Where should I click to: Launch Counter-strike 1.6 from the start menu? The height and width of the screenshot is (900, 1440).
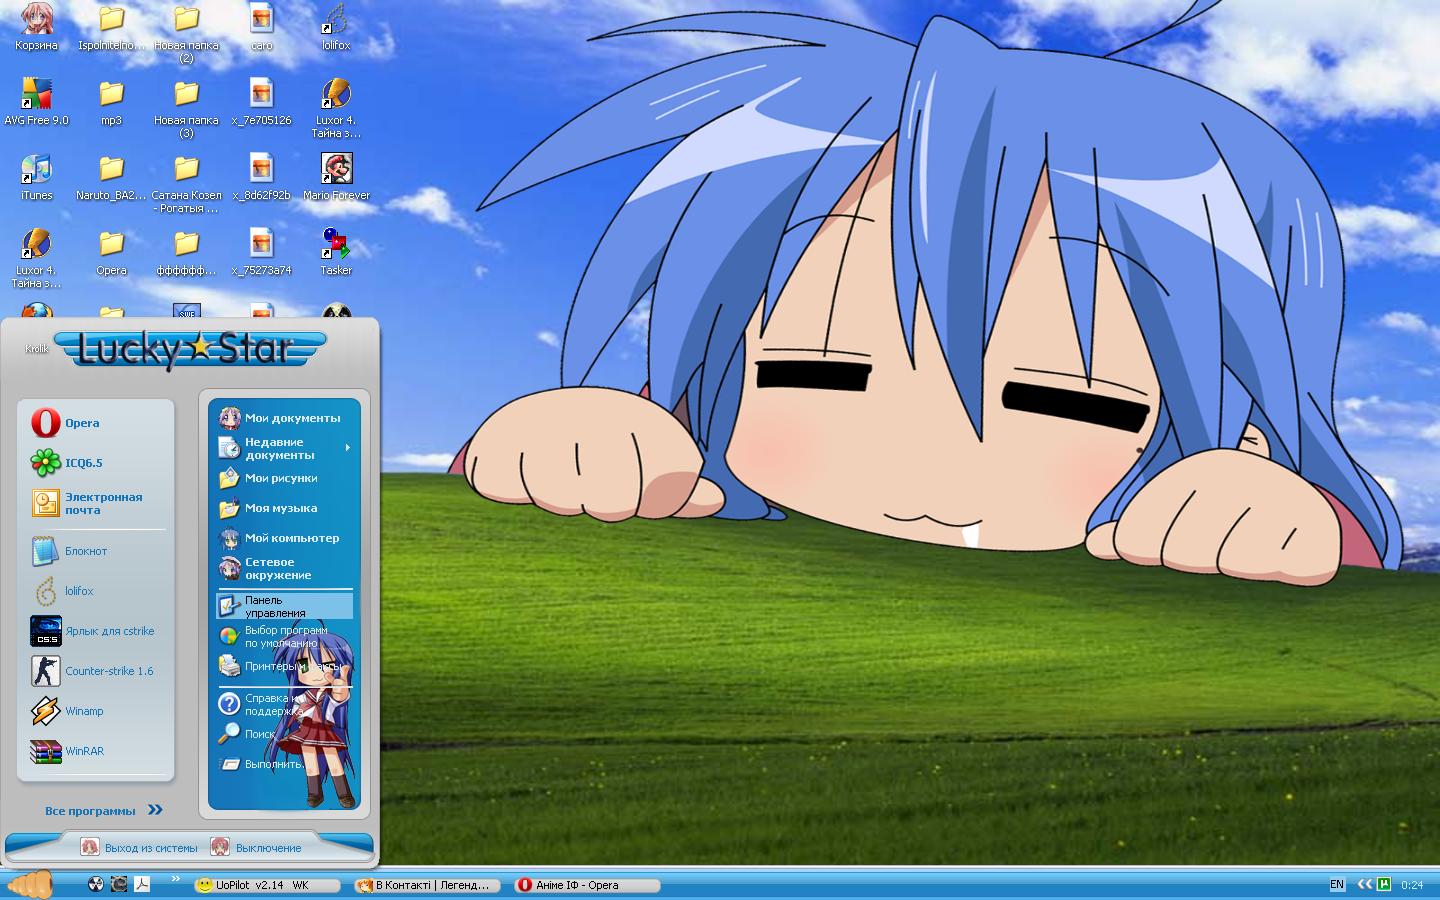tap(96, 671)
